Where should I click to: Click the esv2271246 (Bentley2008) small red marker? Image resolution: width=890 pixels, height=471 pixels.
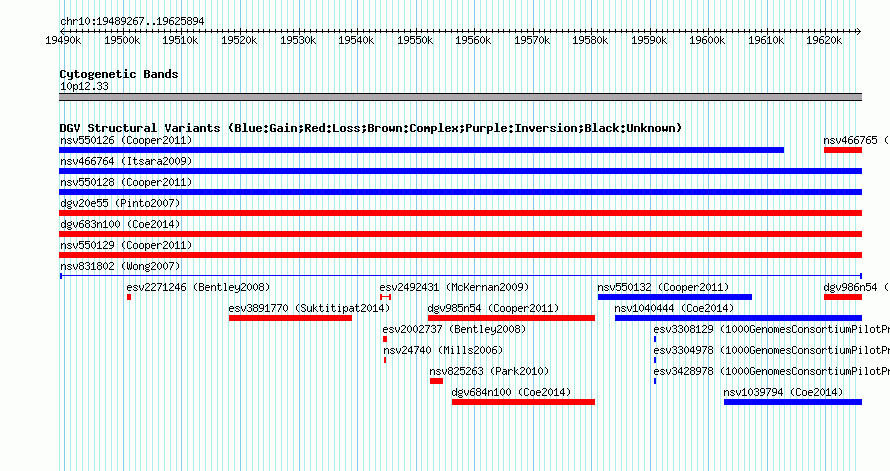129,297
